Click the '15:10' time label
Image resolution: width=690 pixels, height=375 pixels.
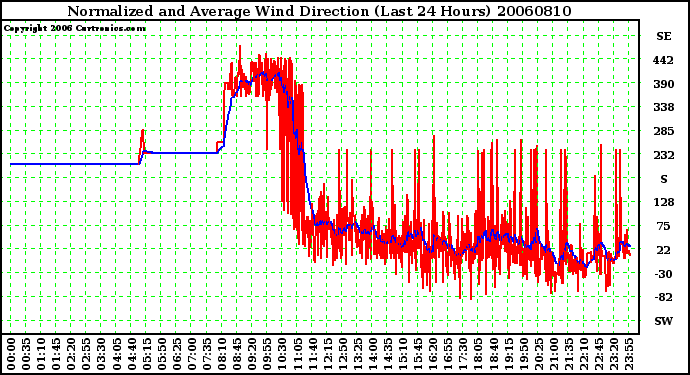pos(403,354)
